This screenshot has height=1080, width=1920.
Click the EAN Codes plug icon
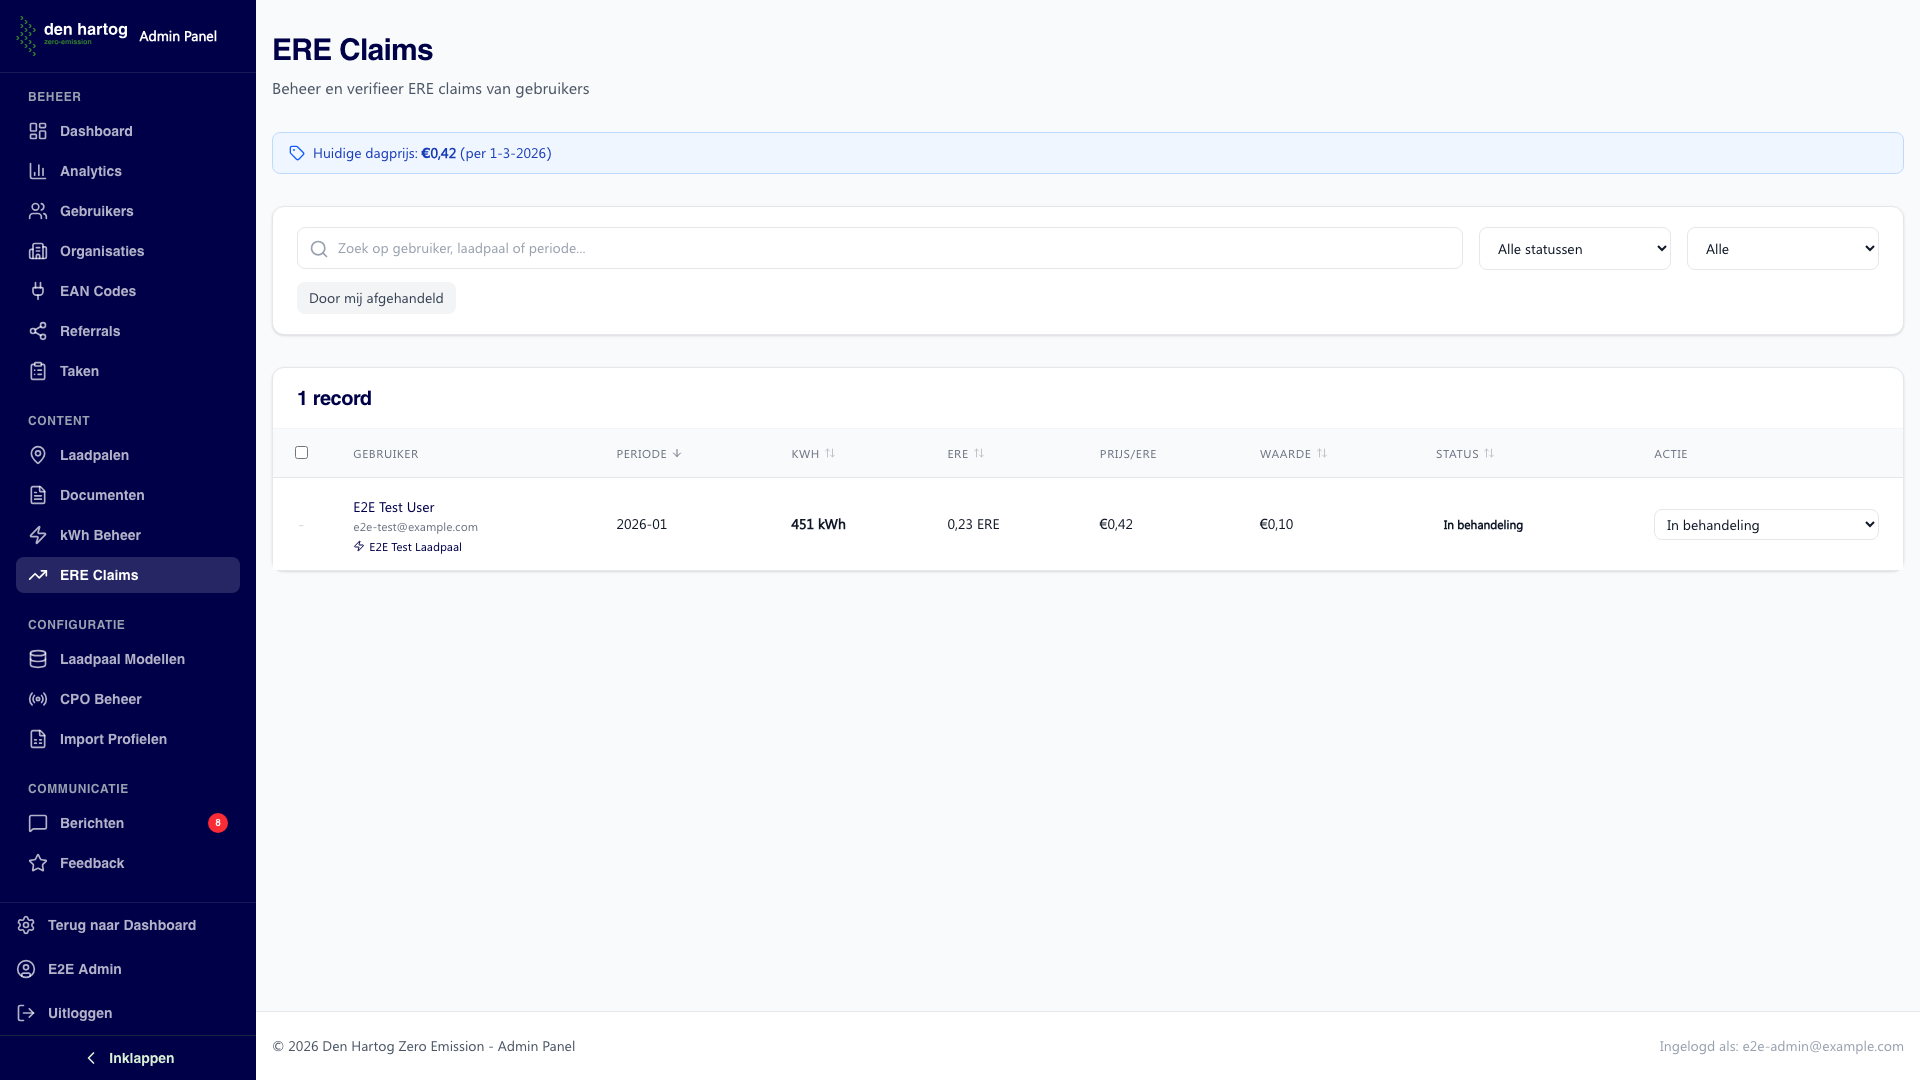(38, 291)
